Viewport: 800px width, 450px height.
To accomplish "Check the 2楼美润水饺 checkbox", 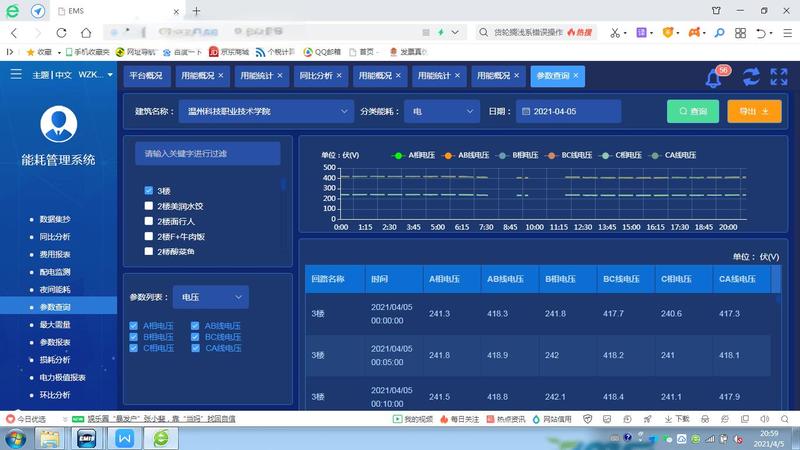I will click(148, 206).
